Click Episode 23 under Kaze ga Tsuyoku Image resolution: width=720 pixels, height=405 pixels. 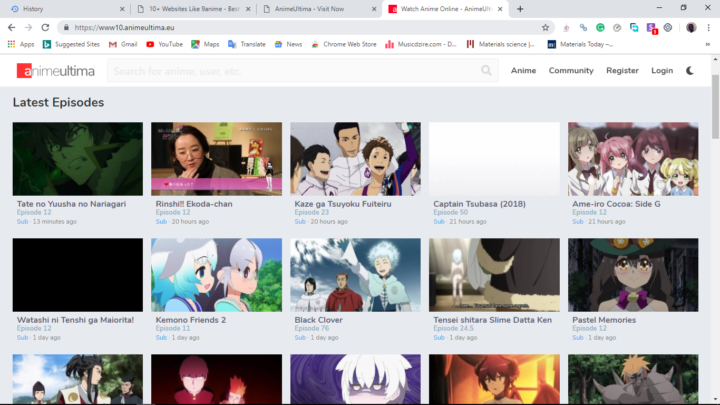[x=311, y=212]
